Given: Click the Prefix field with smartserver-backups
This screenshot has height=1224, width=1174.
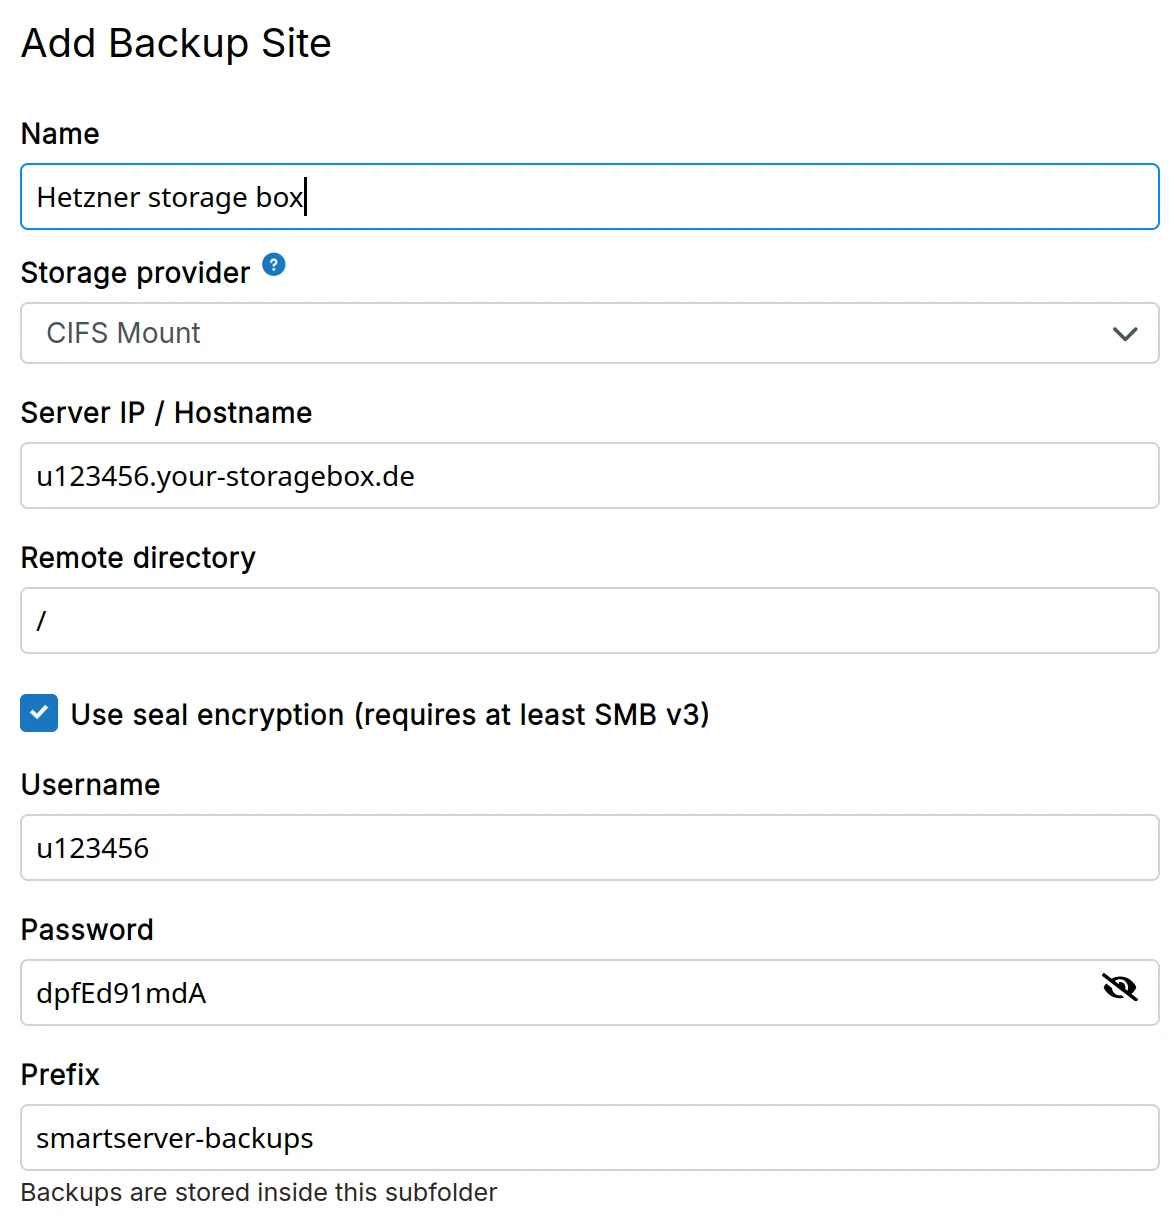Looking at the screenshot, I should click(x=588, y=1138).
